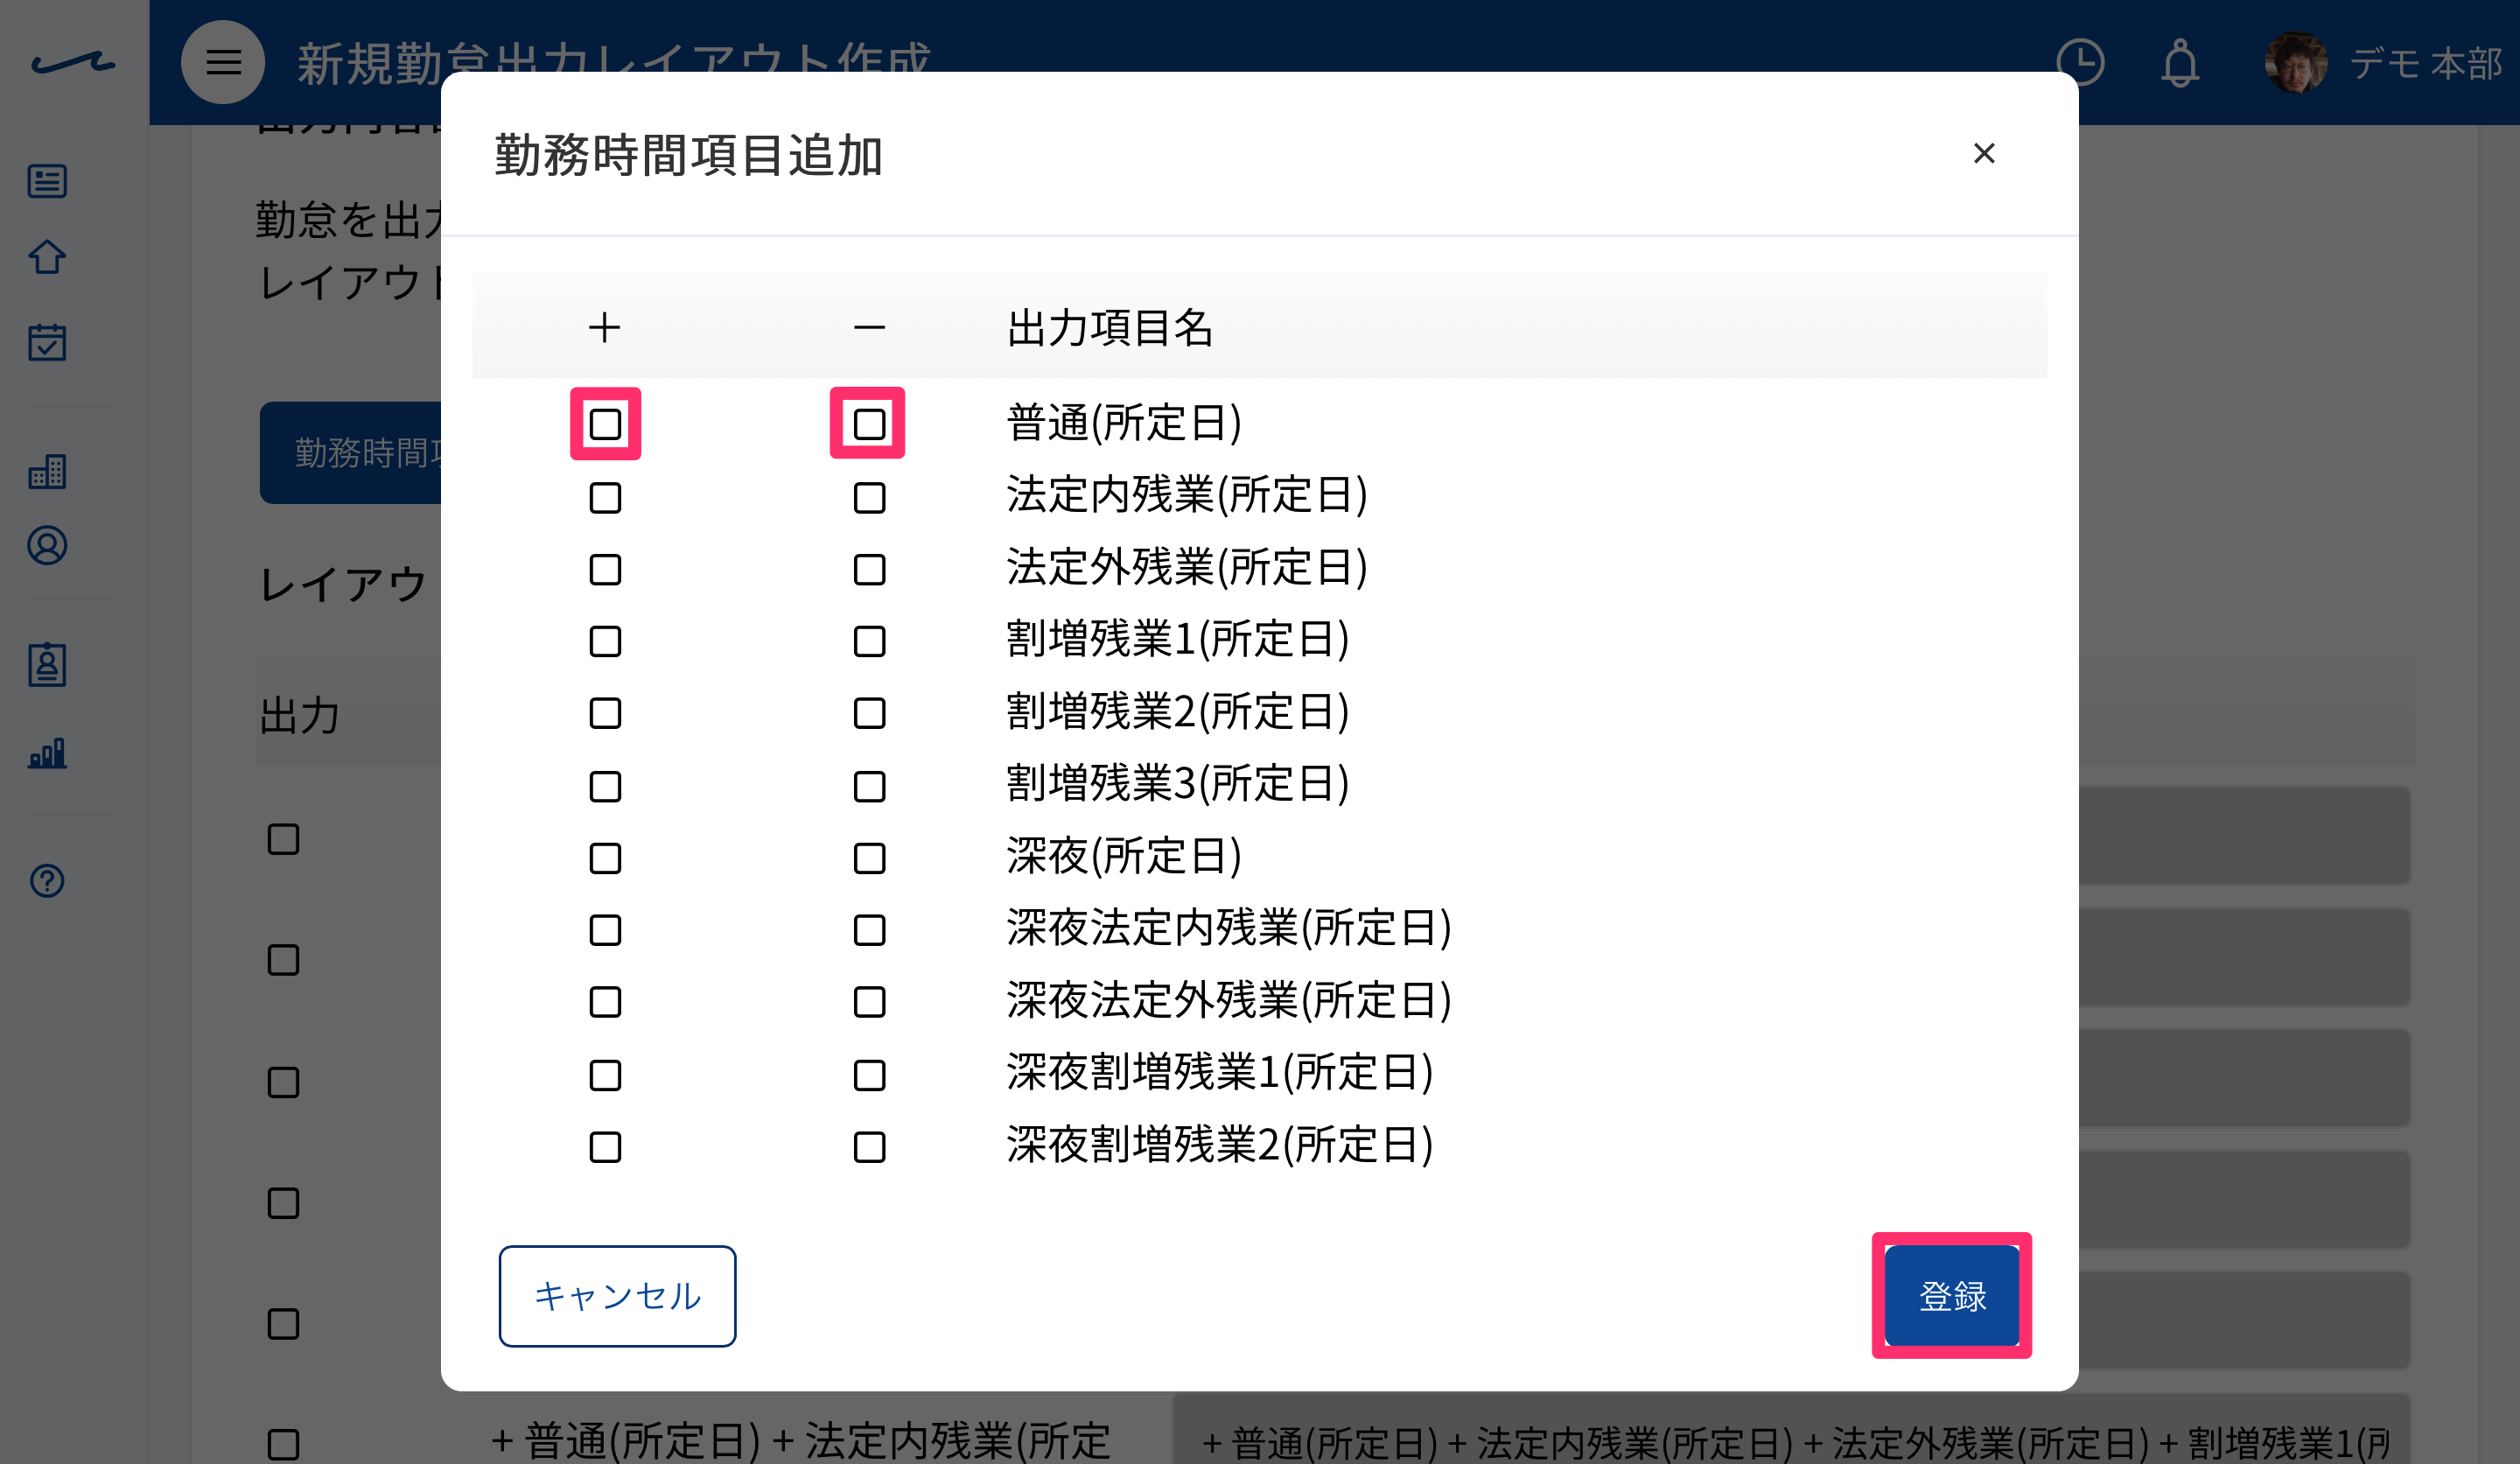The image size is (2520, 1464).
Task: Open notifications bell icon
Action: click(x=2180, y=63)
